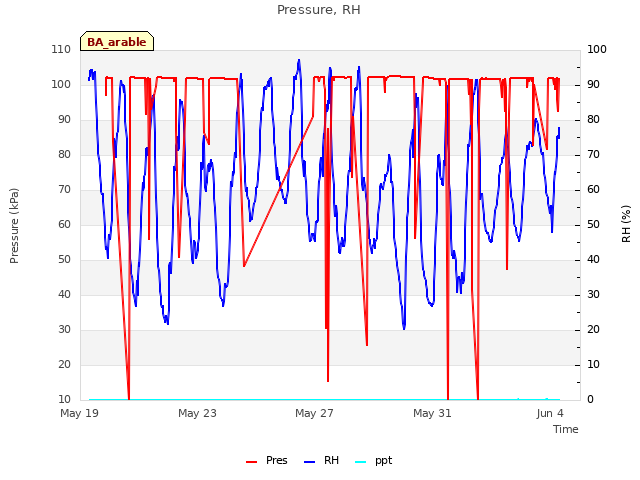640x480 pixels.
Task: Click the 0 value on RH axis
Action: [590, 400]
